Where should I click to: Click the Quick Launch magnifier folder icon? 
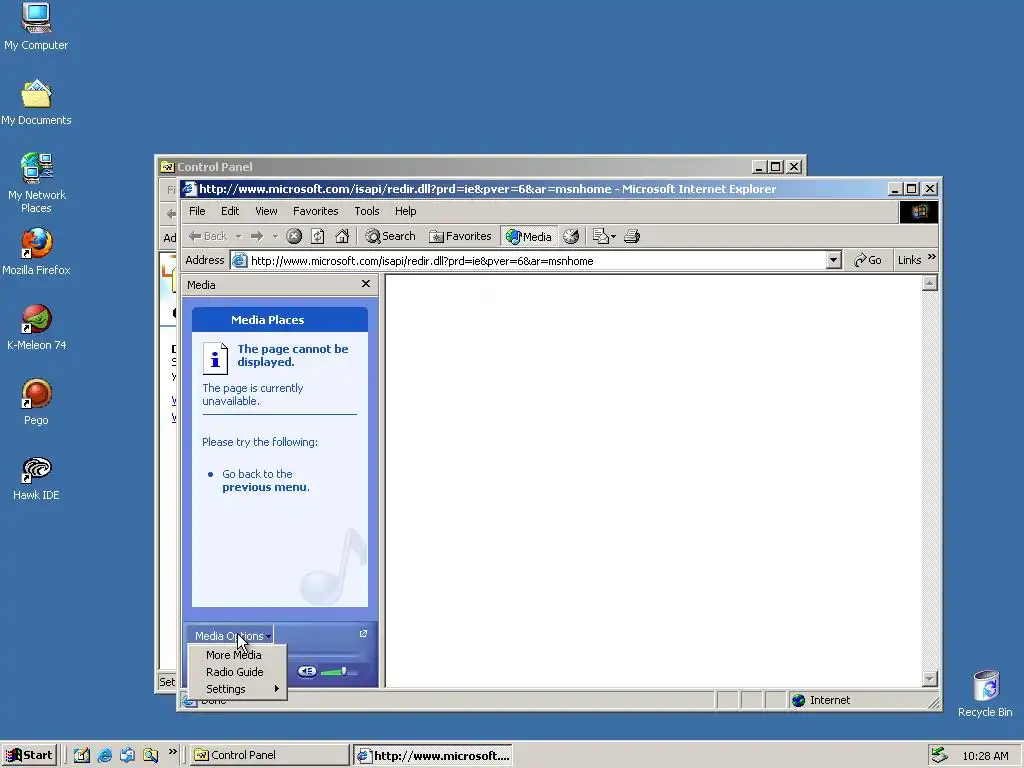pos(150,755)
